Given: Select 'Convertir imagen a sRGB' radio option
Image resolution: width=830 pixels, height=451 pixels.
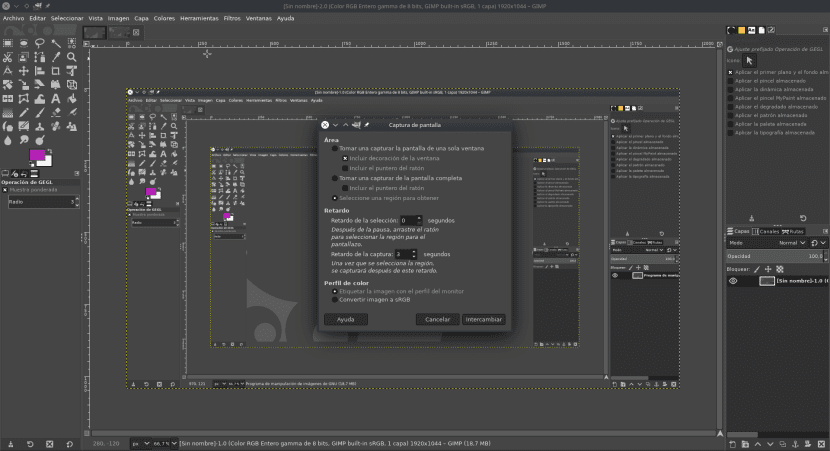Looking at the screenshot, I should pyautogui.click(x=336, y=300).
